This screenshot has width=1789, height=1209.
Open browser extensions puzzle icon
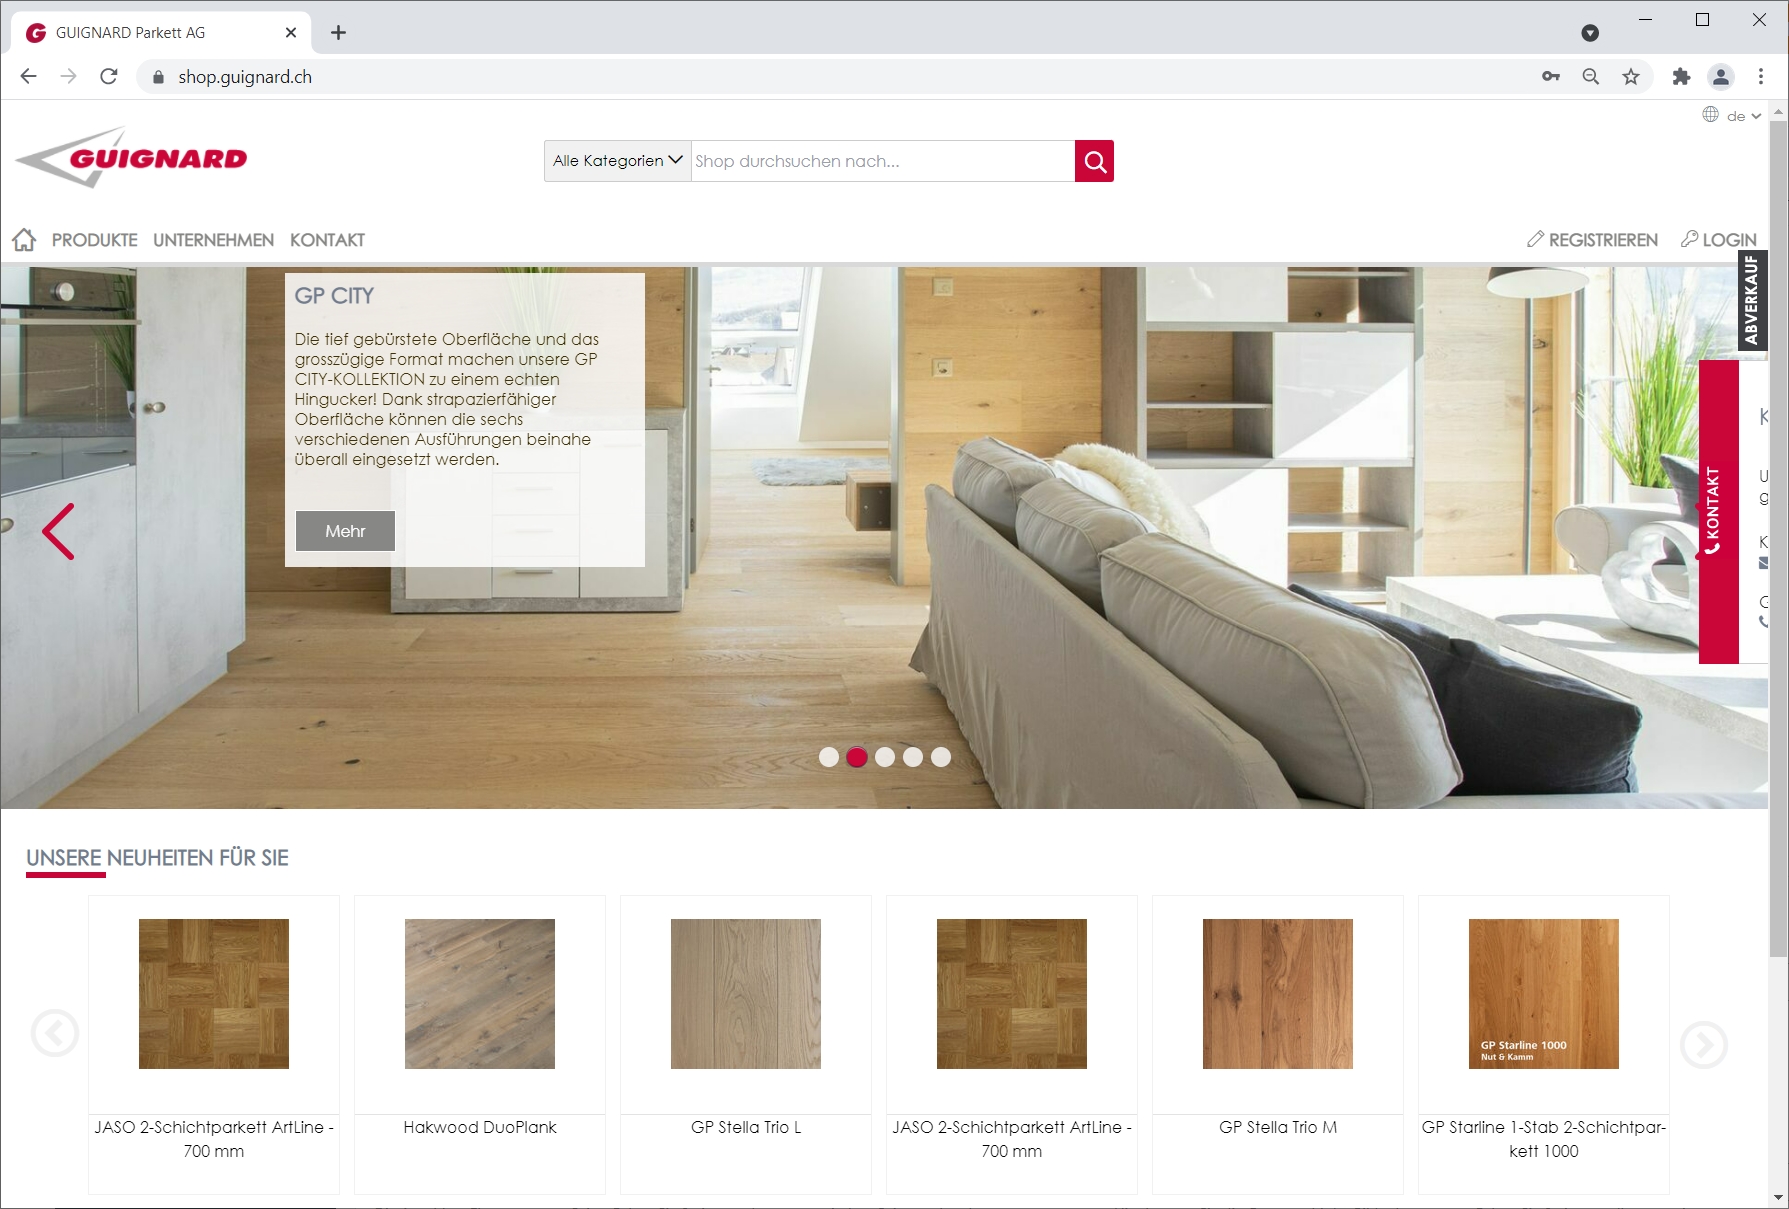[x=1681, y=77]
